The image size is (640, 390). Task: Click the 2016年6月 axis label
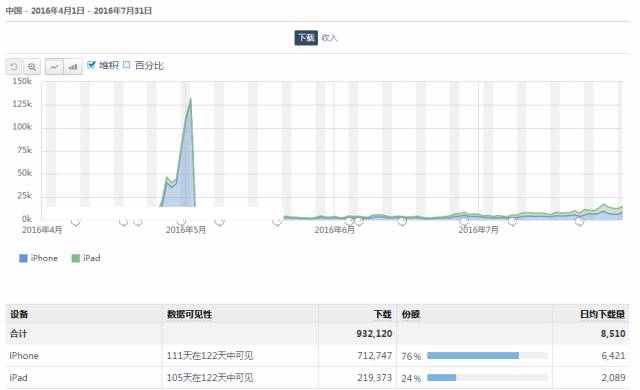[x=335, y=230]
